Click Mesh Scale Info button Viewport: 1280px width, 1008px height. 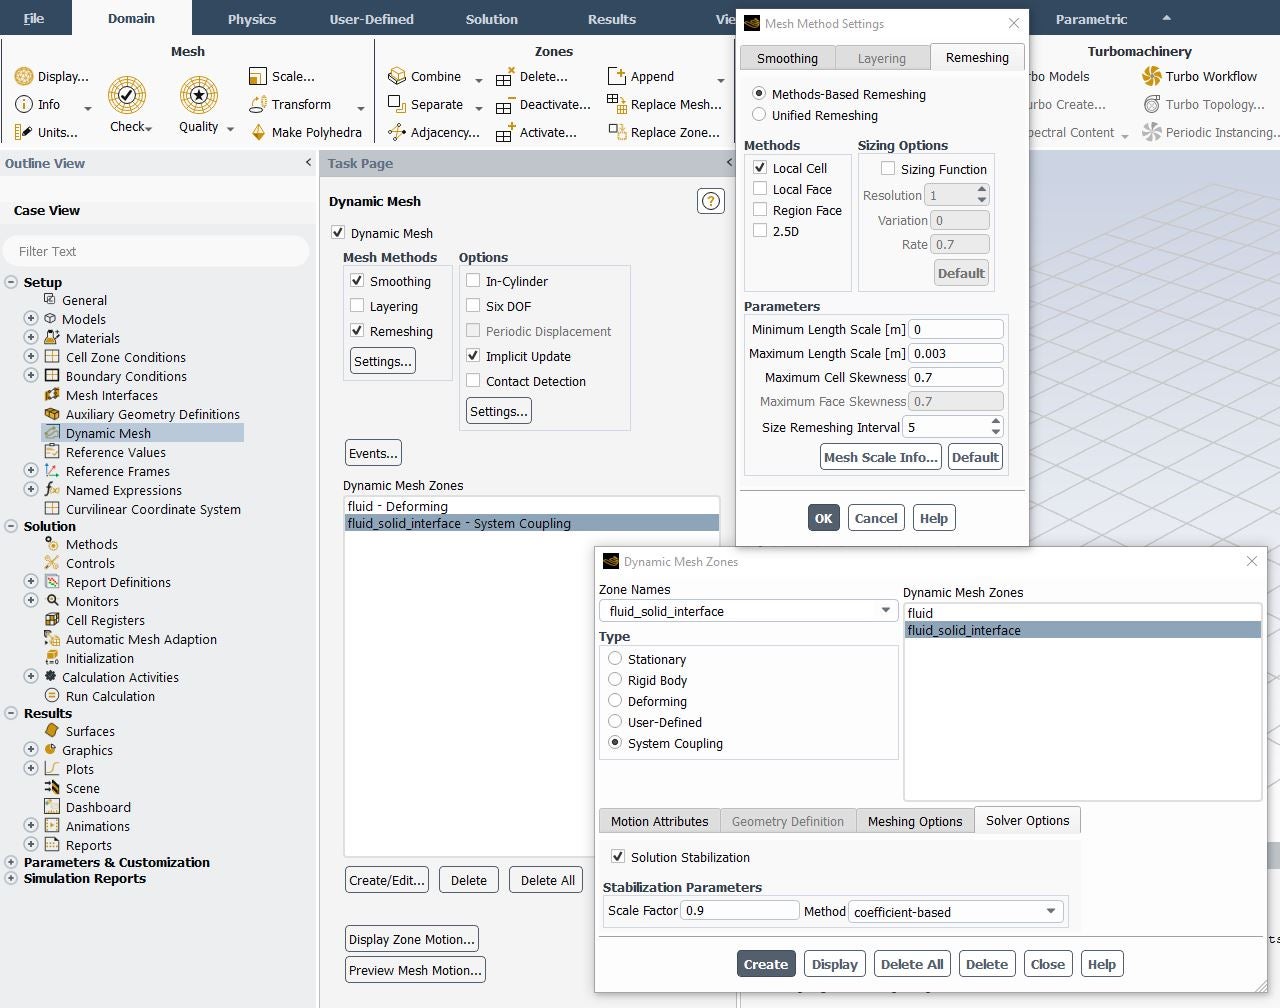(x=881, y=457)
